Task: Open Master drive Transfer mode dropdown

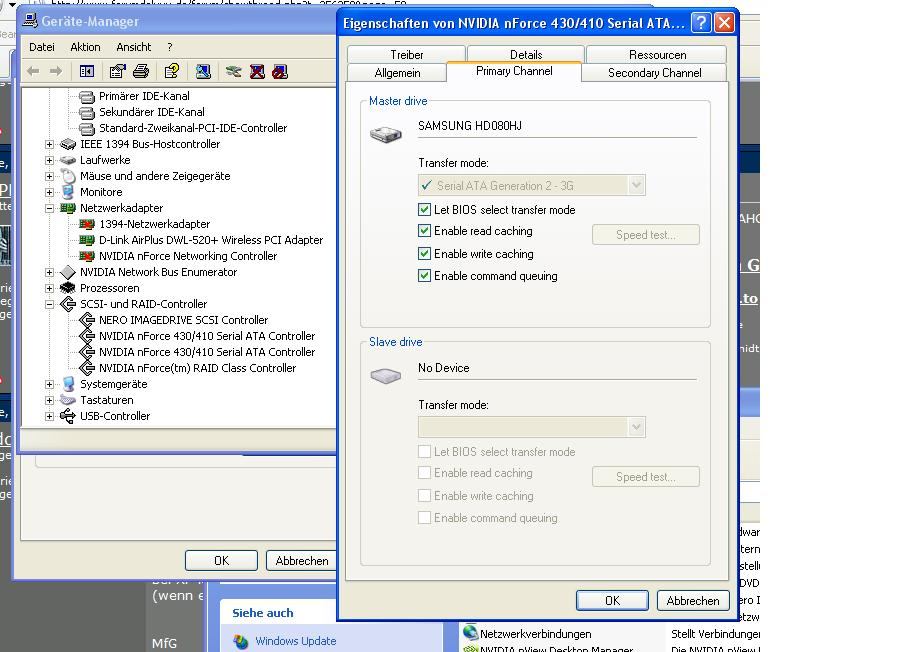Action: pyautogui.click(x=532, y=185)
